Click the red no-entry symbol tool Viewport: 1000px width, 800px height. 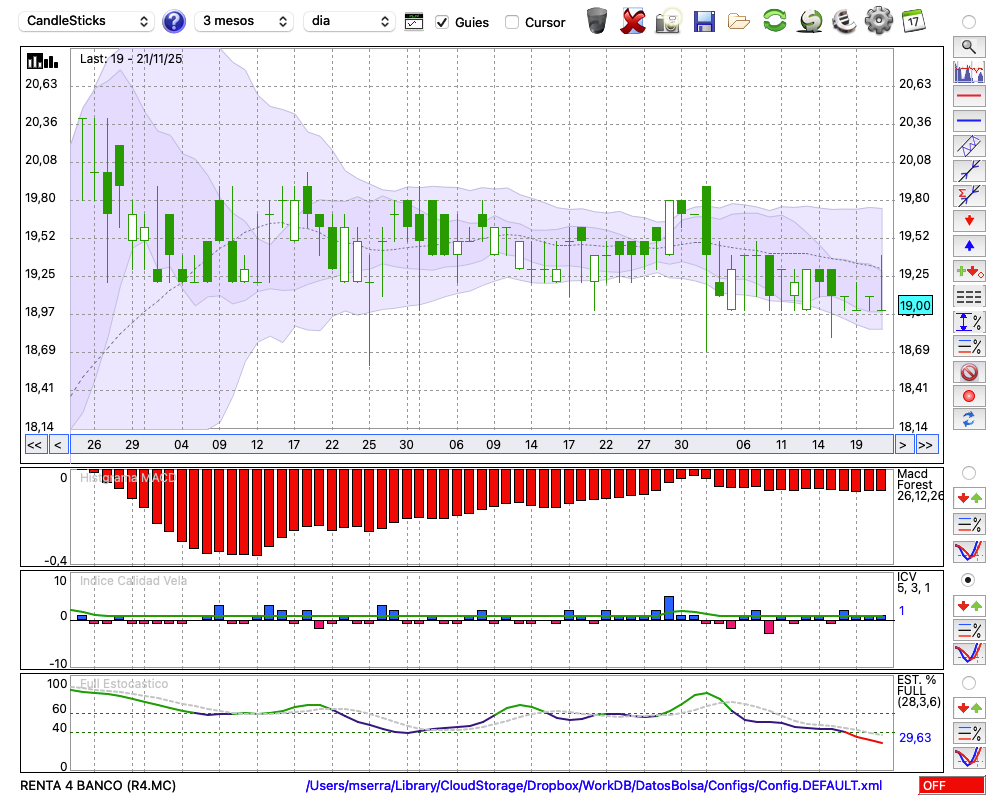click(x=968, y=372)
